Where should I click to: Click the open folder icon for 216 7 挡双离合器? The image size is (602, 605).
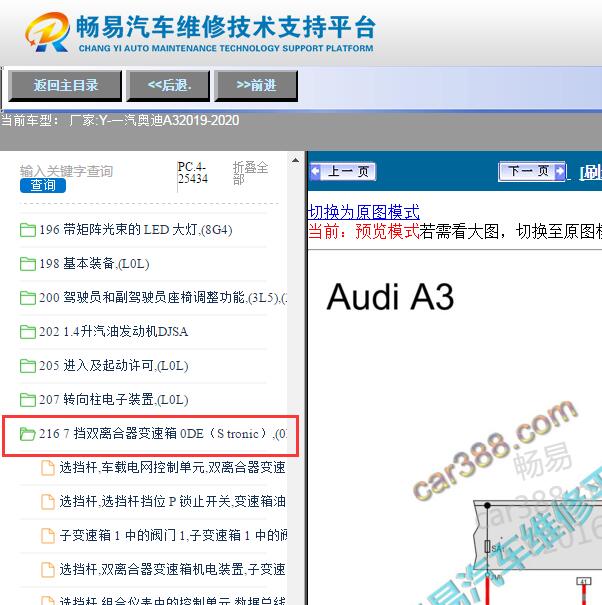(x=28, y=434)
